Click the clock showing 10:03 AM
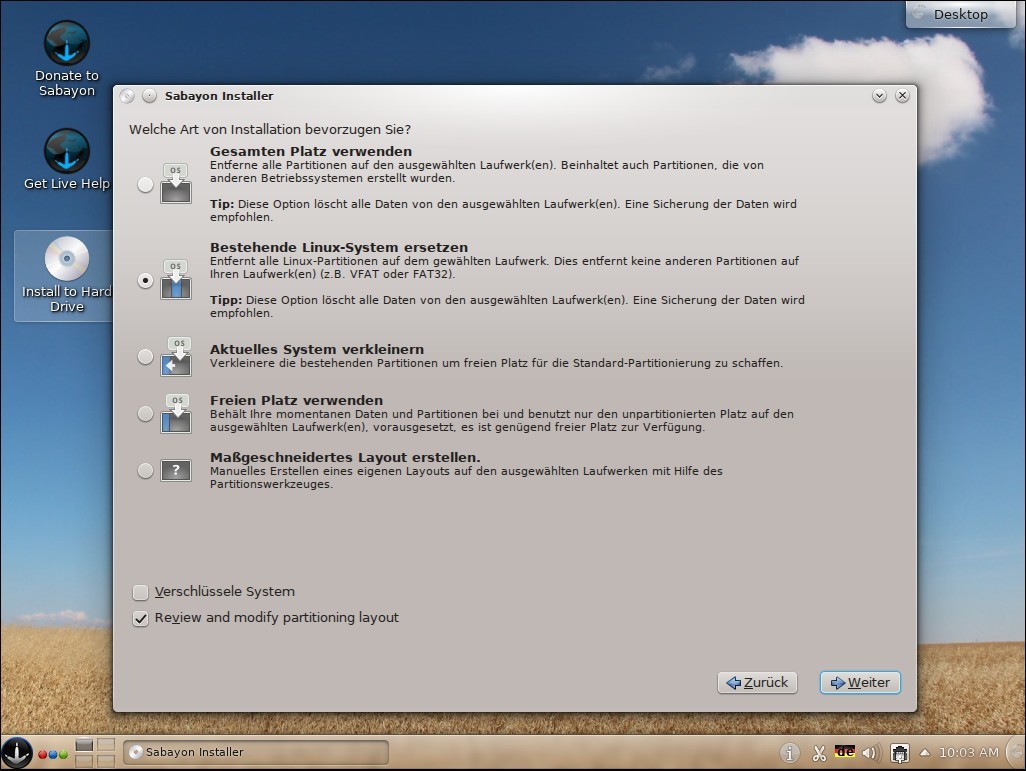This screenshot has width=1026, height=771. click(x=968, y=753)
